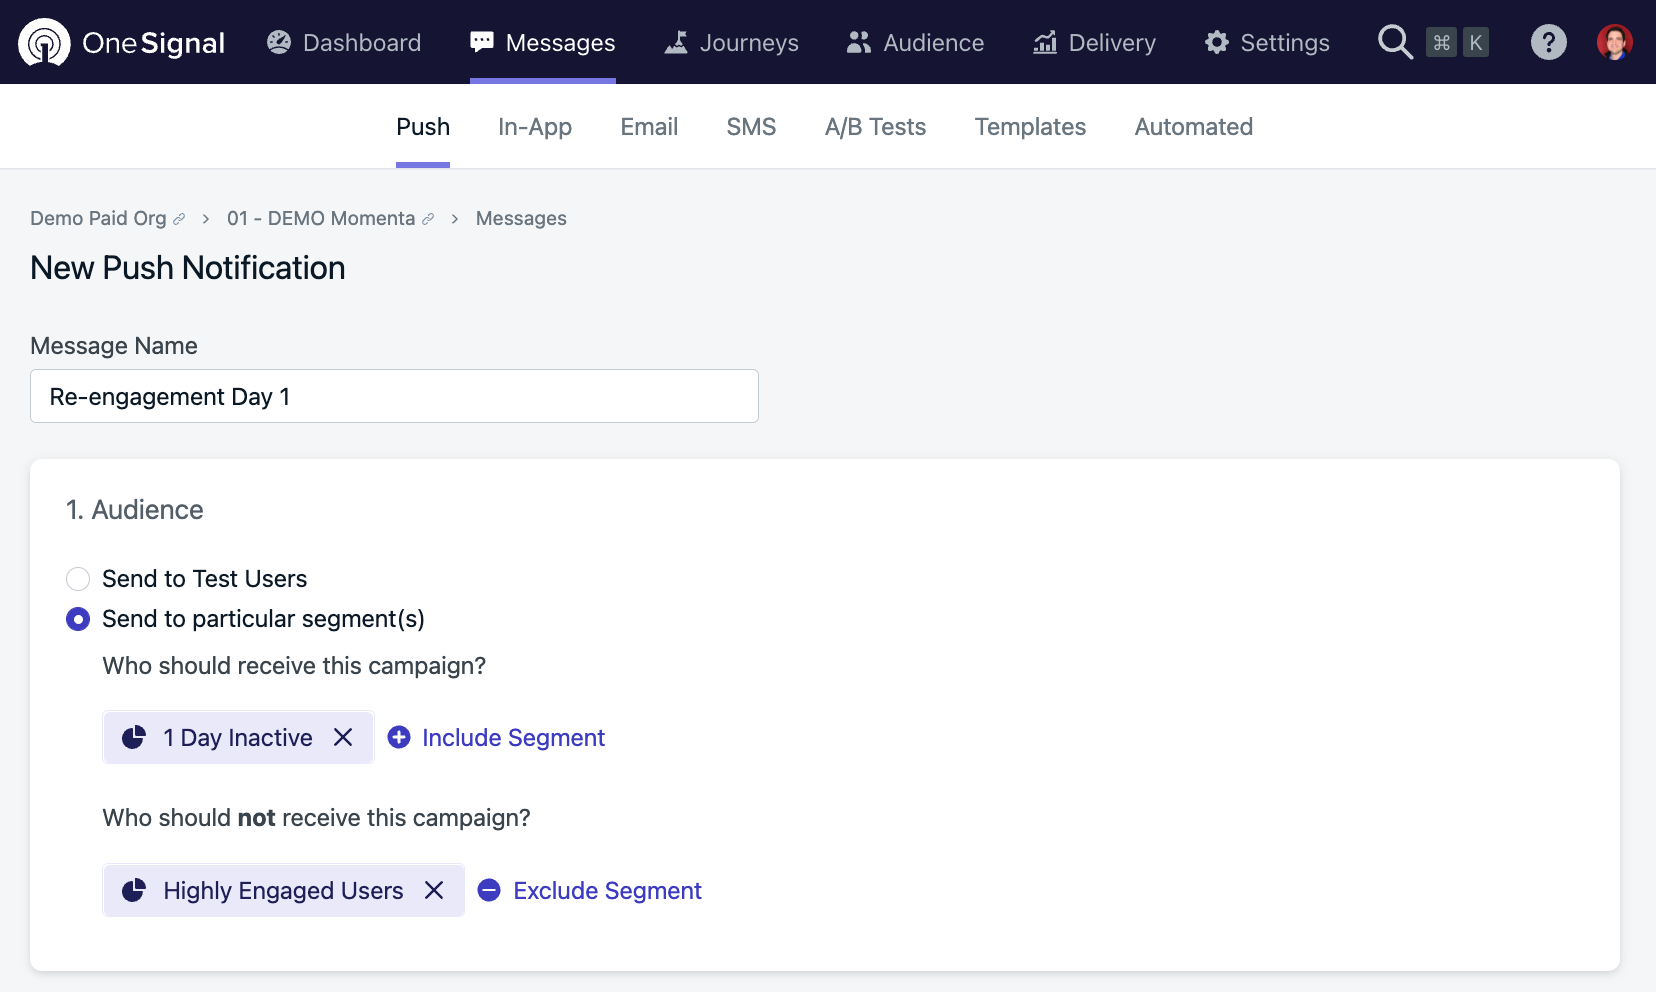The height and width of the screenshot is (992, 1656).
Task: Click the Journeys flag icon
Action: pyautogui.click(x=676, y=42)
